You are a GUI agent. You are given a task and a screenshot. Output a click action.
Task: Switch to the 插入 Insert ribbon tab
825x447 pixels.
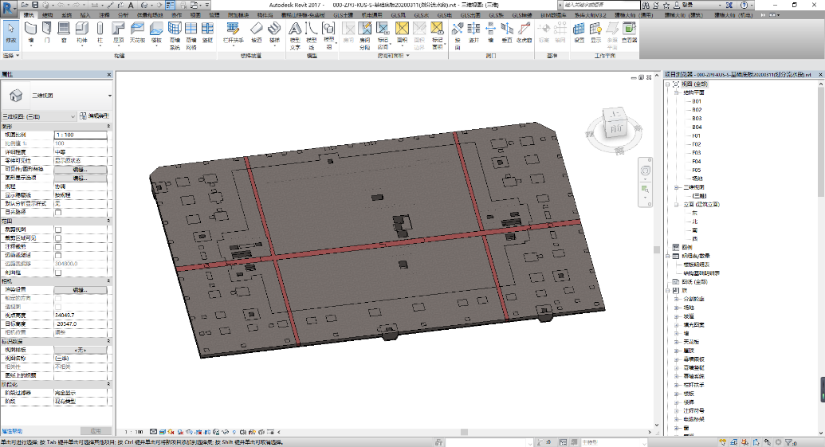85,15
